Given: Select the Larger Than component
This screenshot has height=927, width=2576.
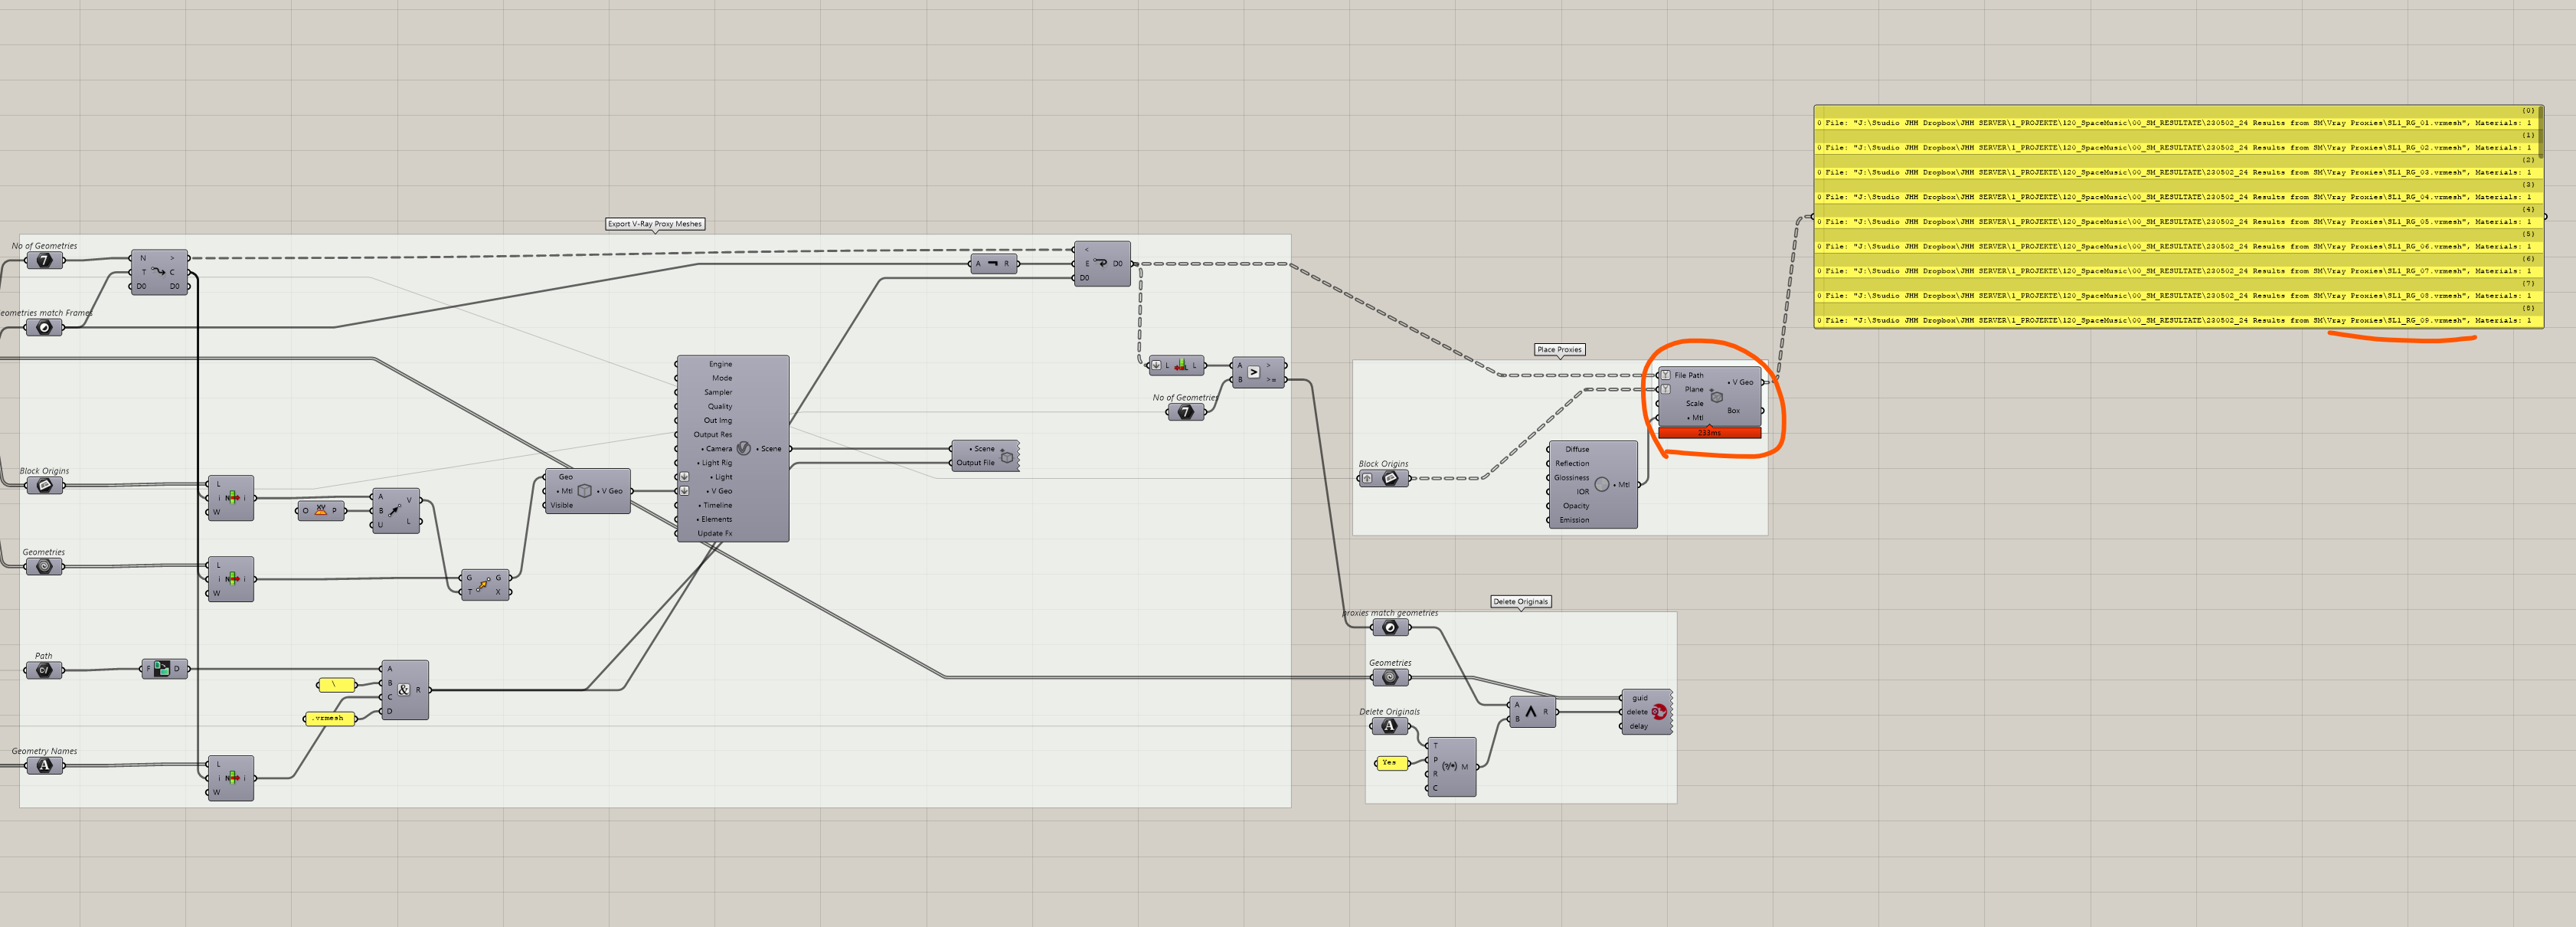Looking at the screenshot, I should tap(1258, 373).
